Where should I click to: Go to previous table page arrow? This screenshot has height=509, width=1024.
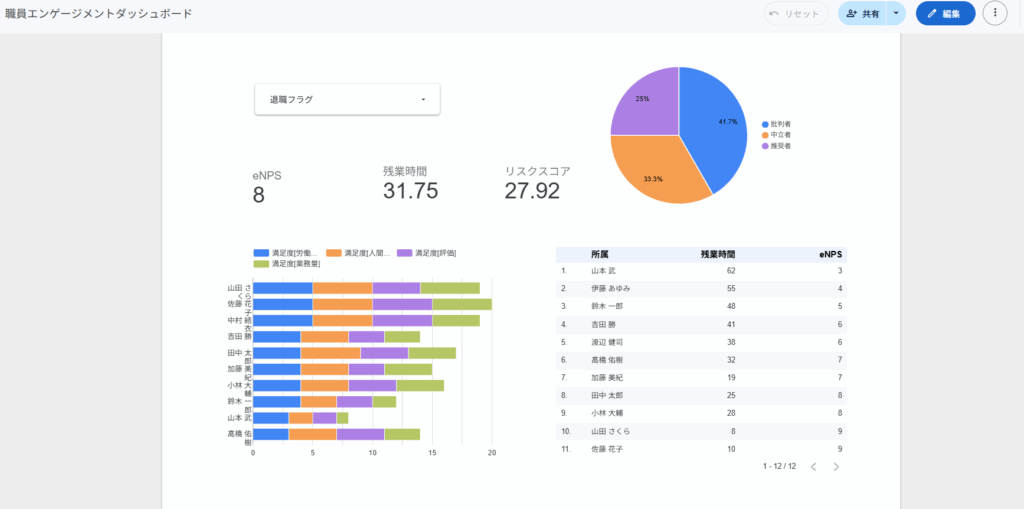click(x=813, y=467)
